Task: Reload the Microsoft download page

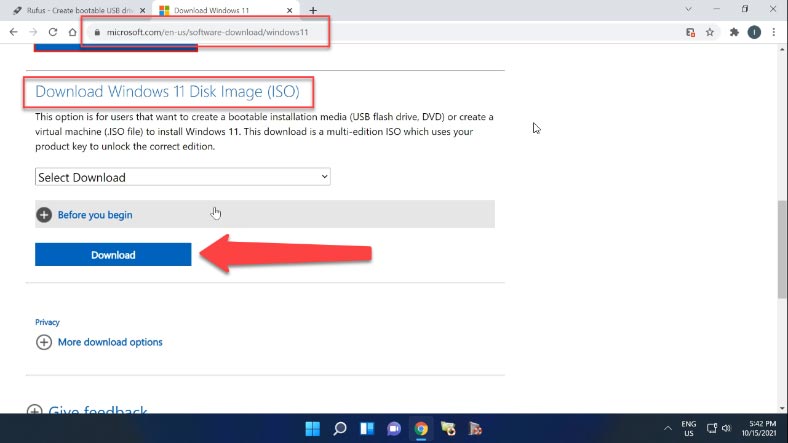Action: [53, 32]
